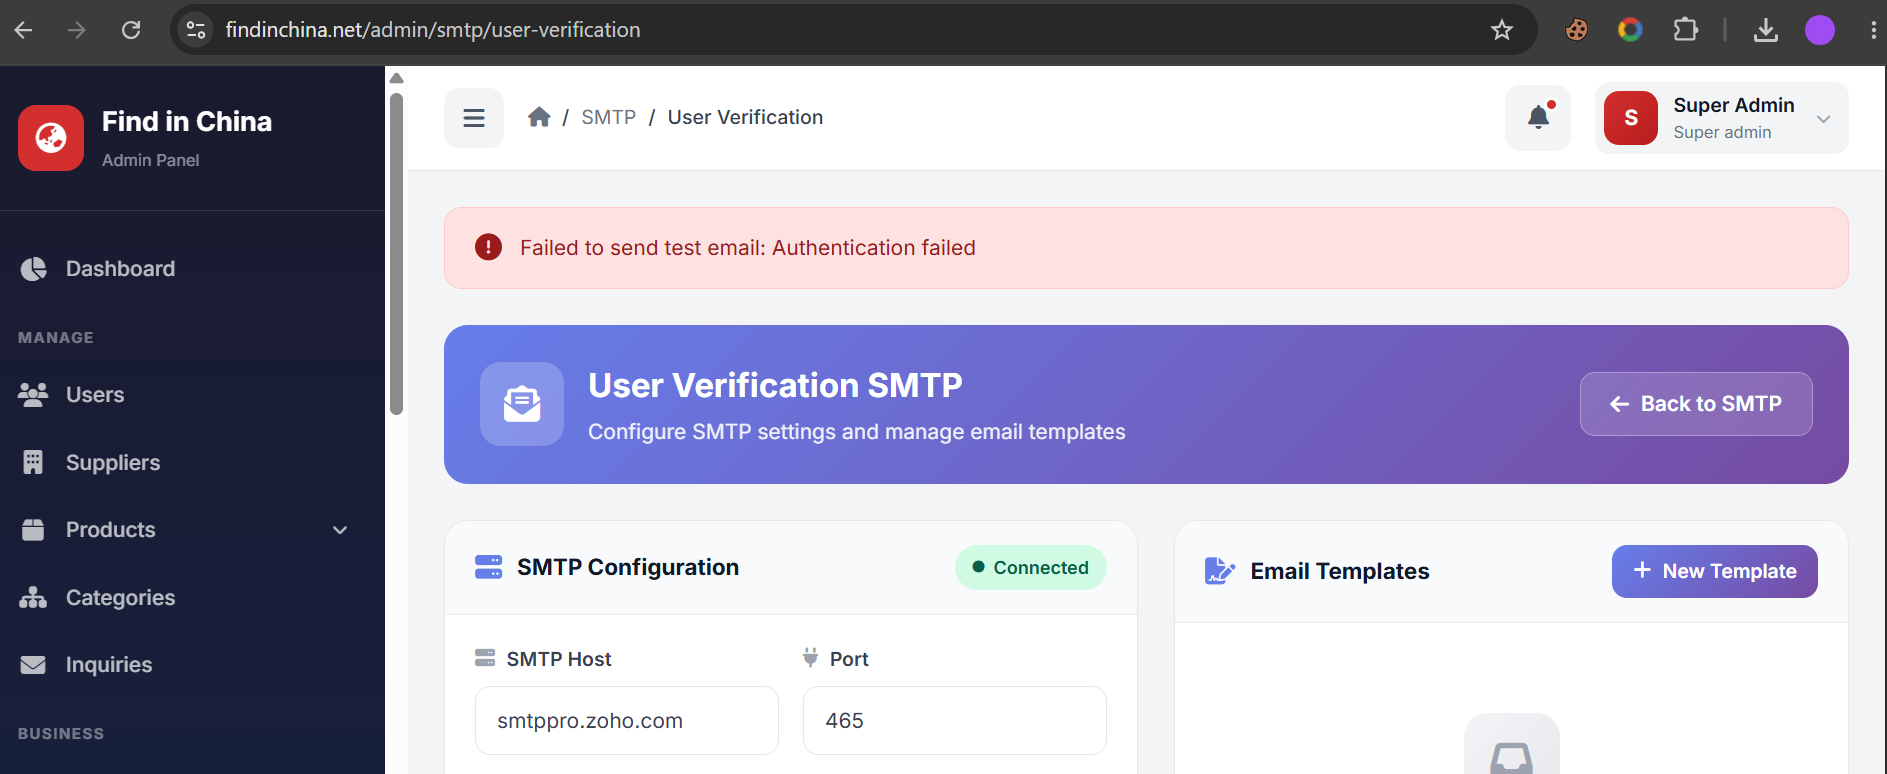This screenshot has height=774, width=1887.
Task: Open notifications bell icon
Action: click(x=1538, y=118)
